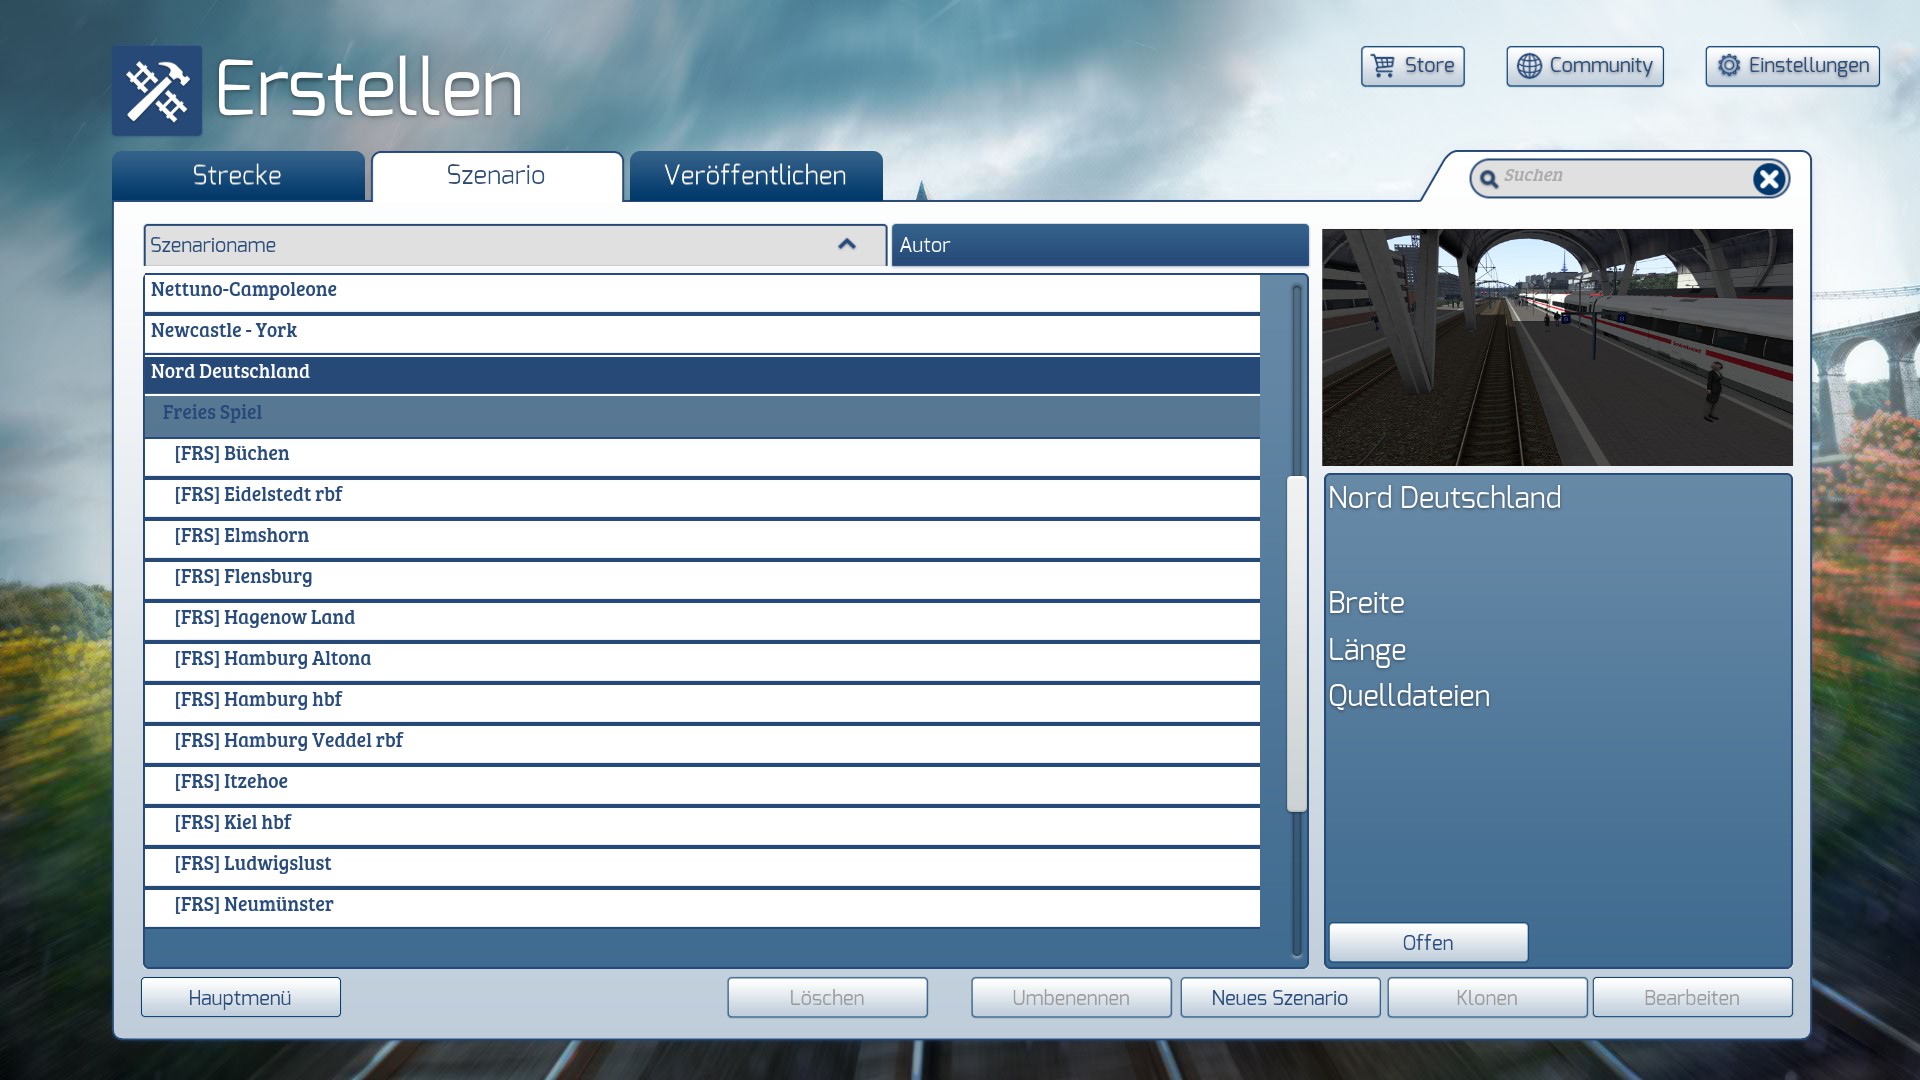Click the gear Einstellungen icon
The width and height of the screenshot is (1920, 1080).
[x=1728, y=66]
